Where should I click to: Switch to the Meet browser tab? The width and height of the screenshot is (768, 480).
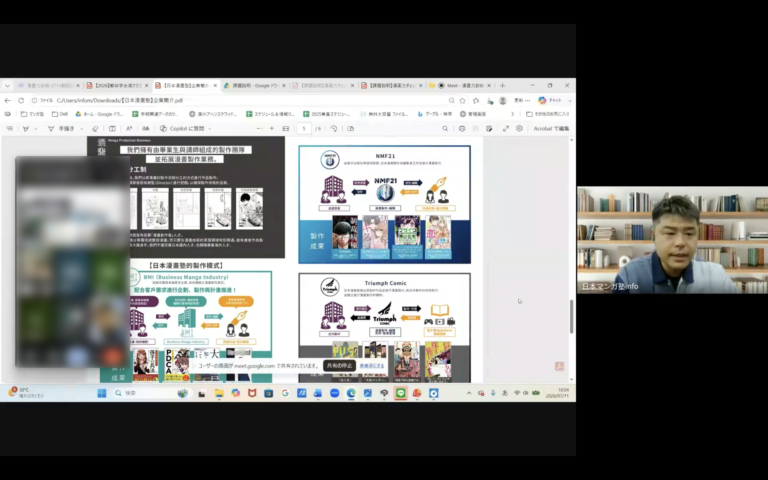(x=460, y=85)
